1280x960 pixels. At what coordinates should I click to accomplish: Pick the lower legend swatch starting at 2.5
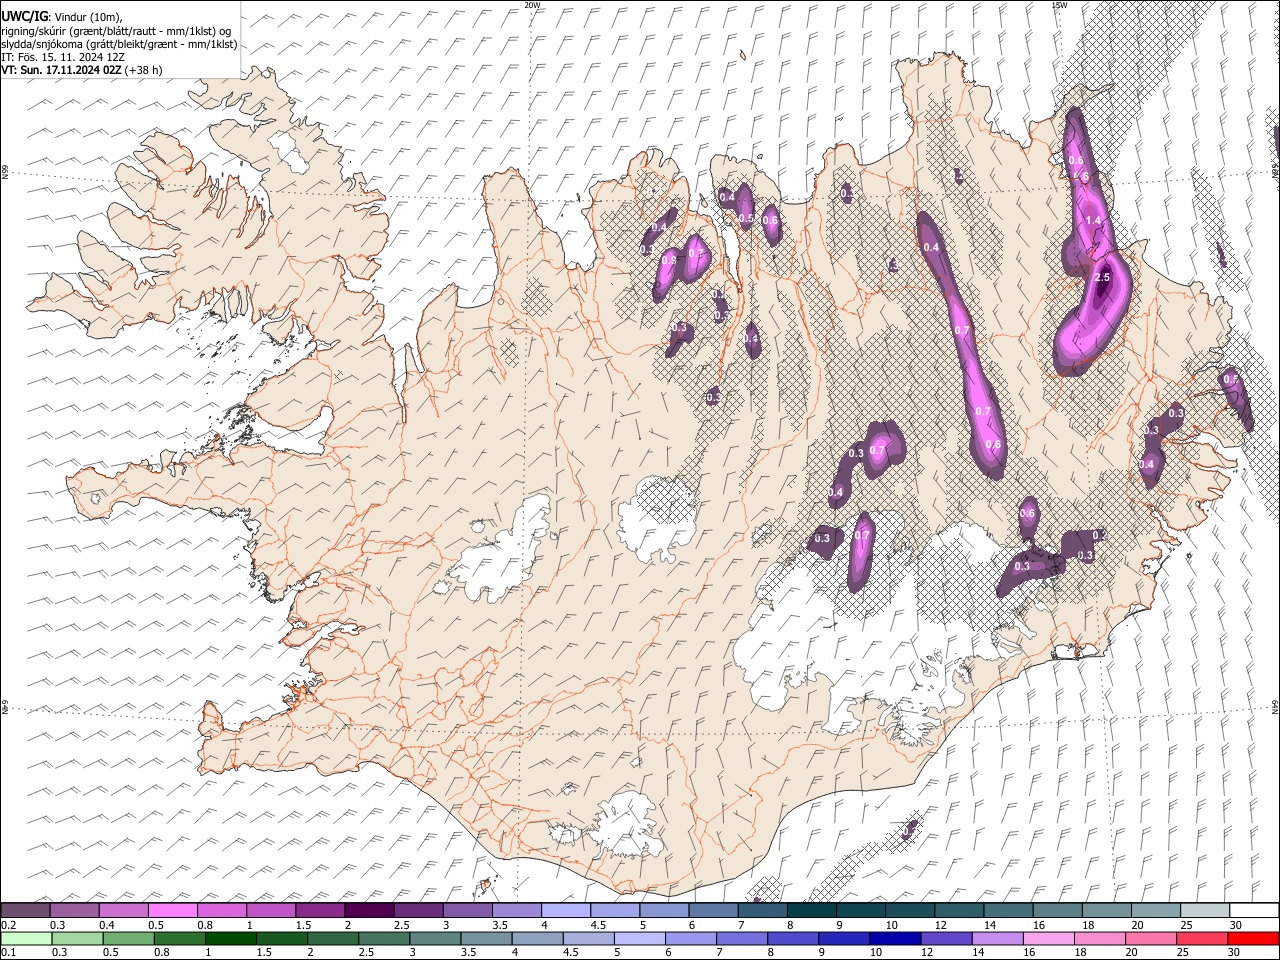coord(383,938)
